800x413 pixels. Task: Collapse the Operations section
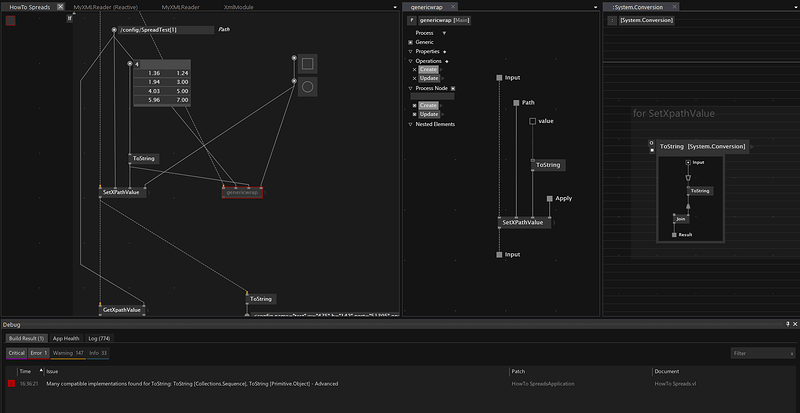410,61
